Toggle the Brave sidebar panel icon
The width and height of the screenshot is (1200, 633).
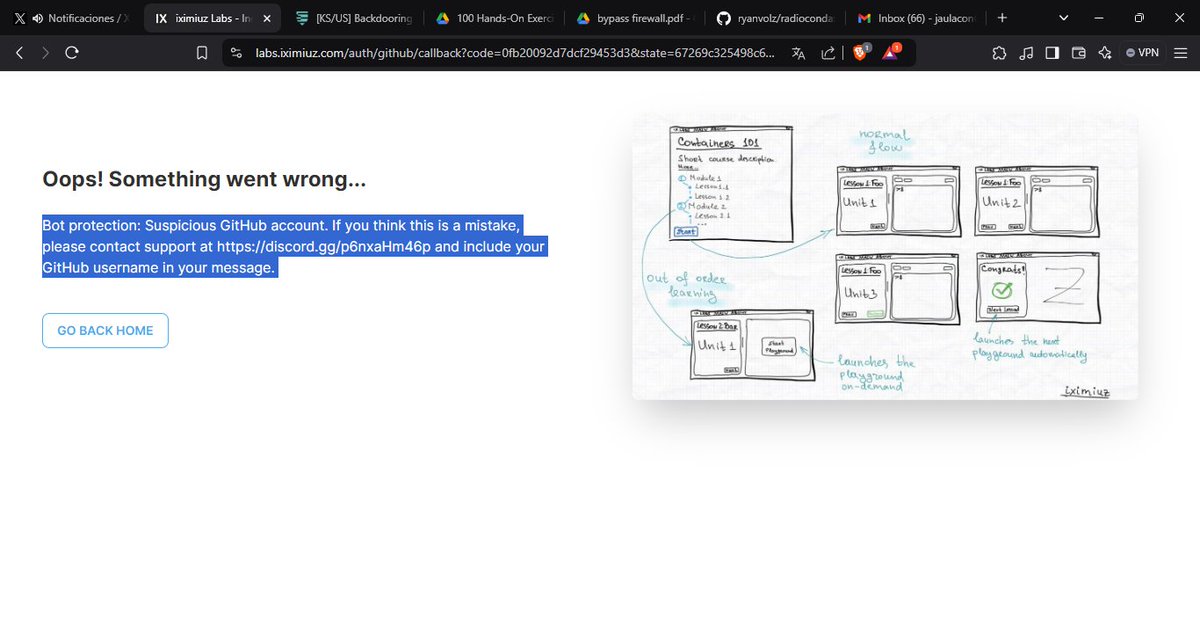coord(1052,52)
